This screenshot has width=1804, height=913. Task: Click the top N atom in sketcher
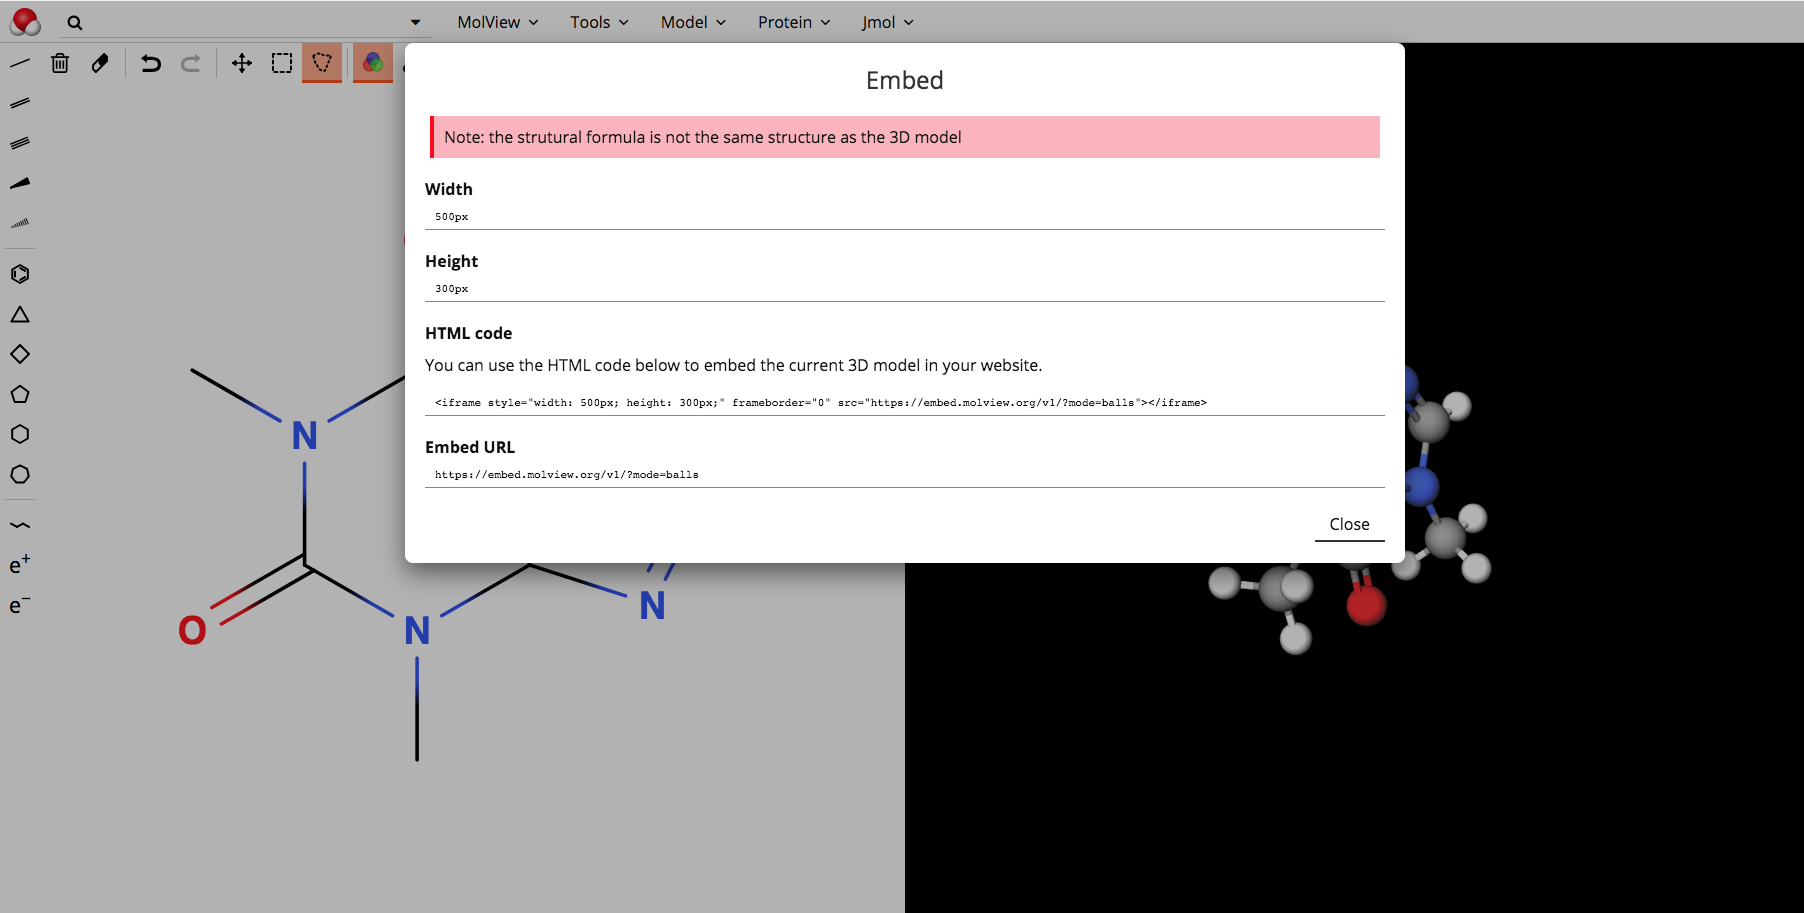(305, 436)
